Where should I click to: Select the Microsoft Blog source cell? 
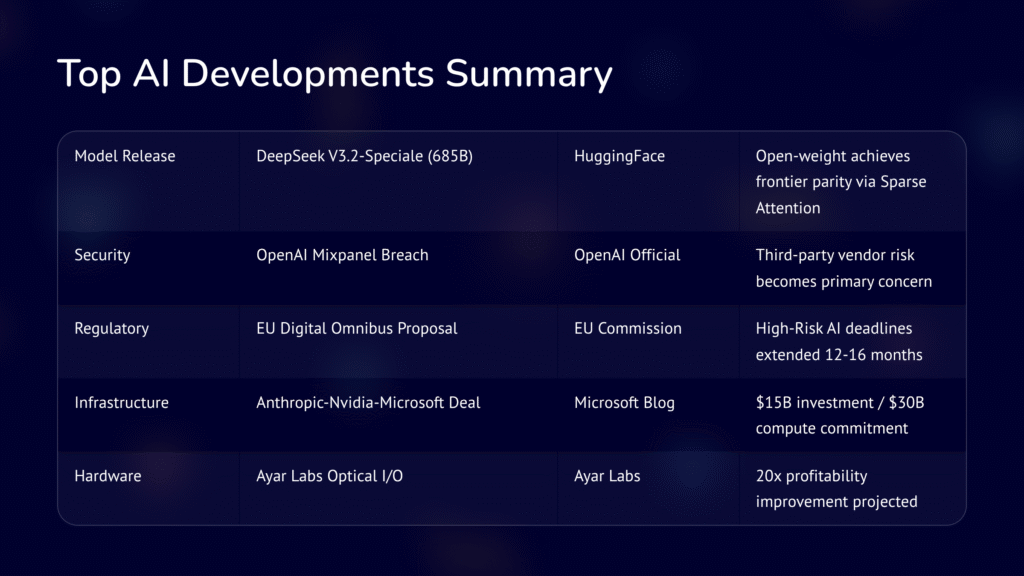tap(624, 402)
